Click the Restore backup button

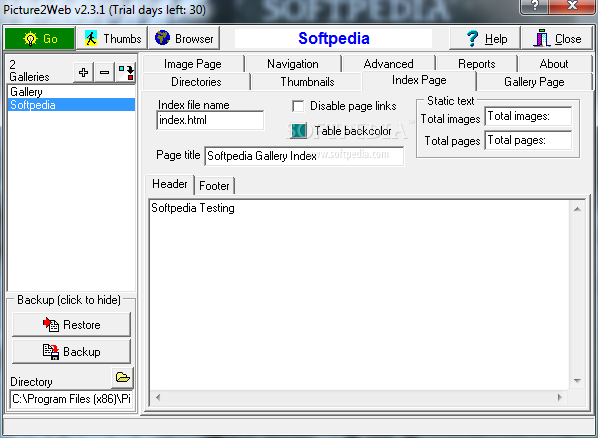pyautogui.click(x=71, y=324)
